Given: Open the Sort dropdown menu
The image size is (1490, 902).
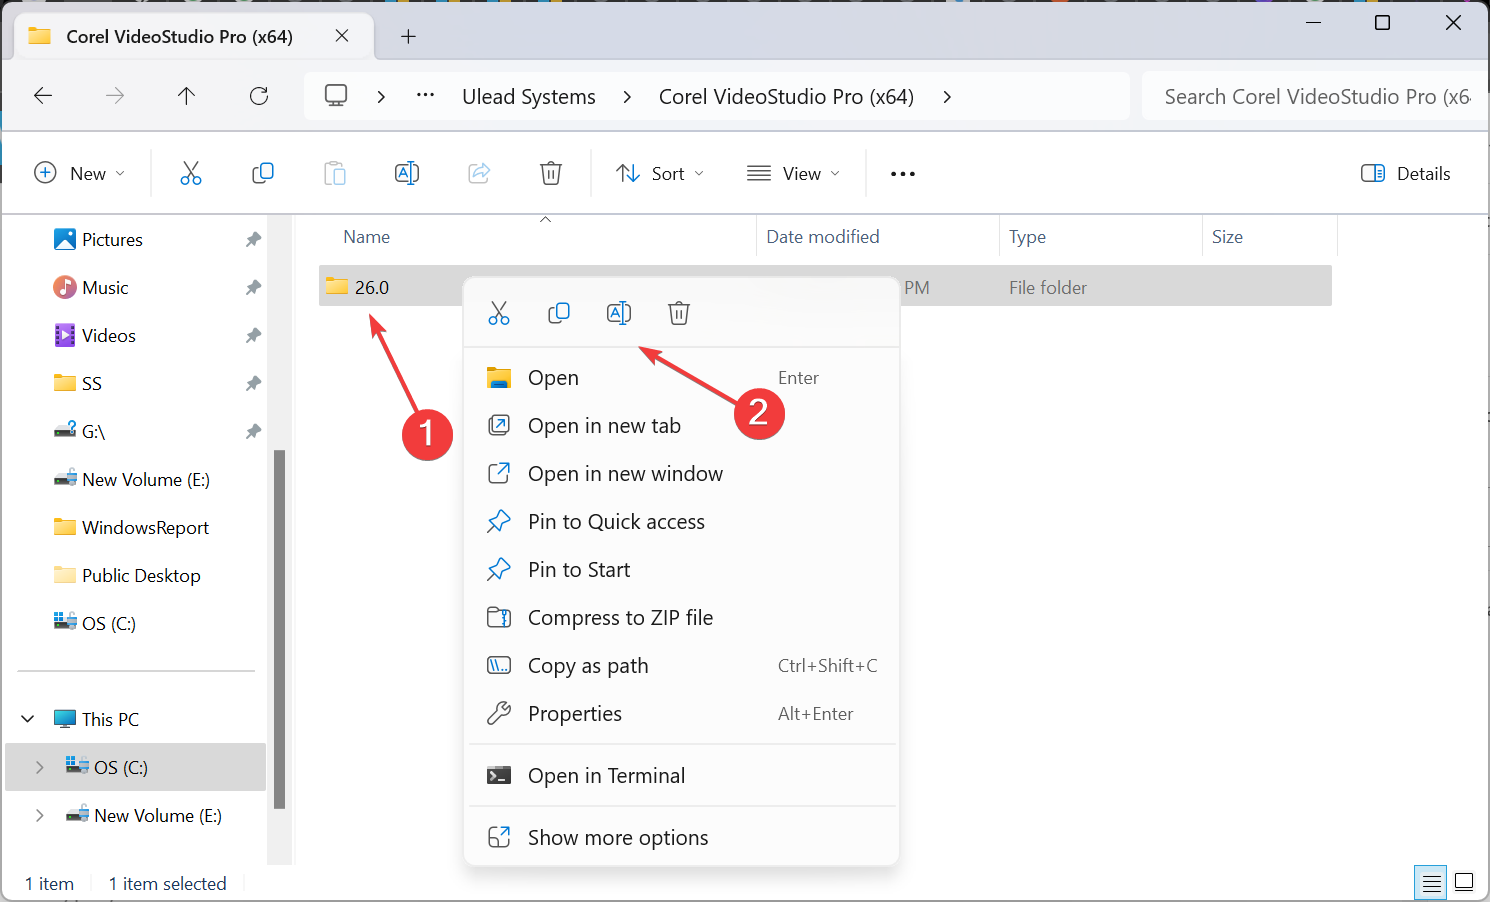Looking at the screenshot, I should point(660,174).
